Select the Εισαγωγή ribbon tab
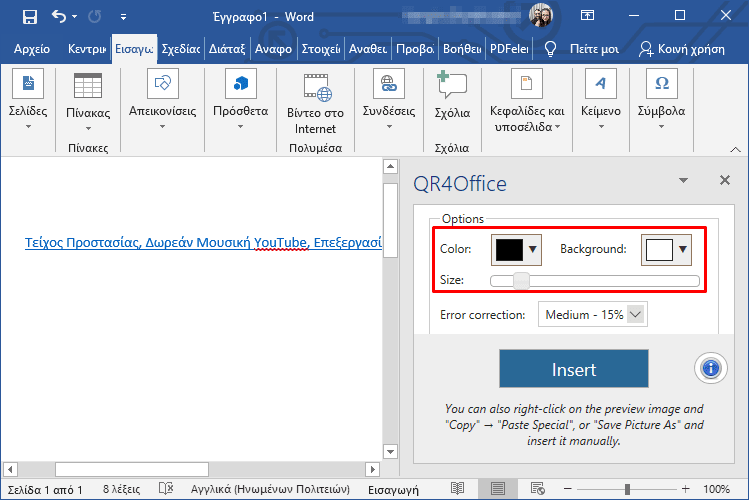The width and height of the screenshot is (749, 500). [x=134, y=49]
